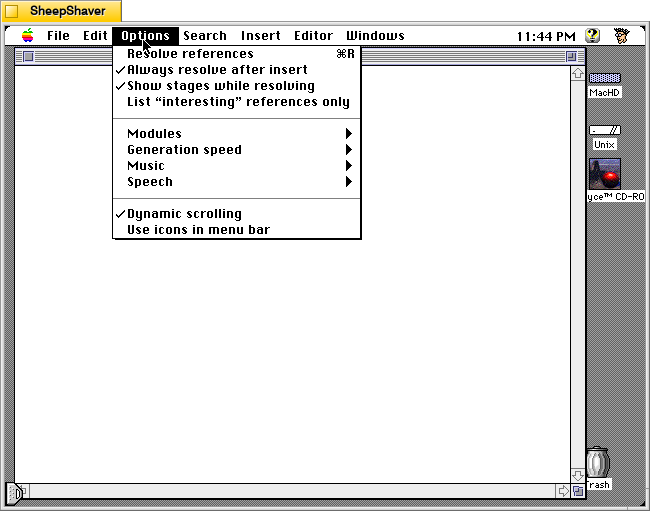650x511 pixels.
Task: Open the application switcher icon in menu bar
Action: coord(621,36)
